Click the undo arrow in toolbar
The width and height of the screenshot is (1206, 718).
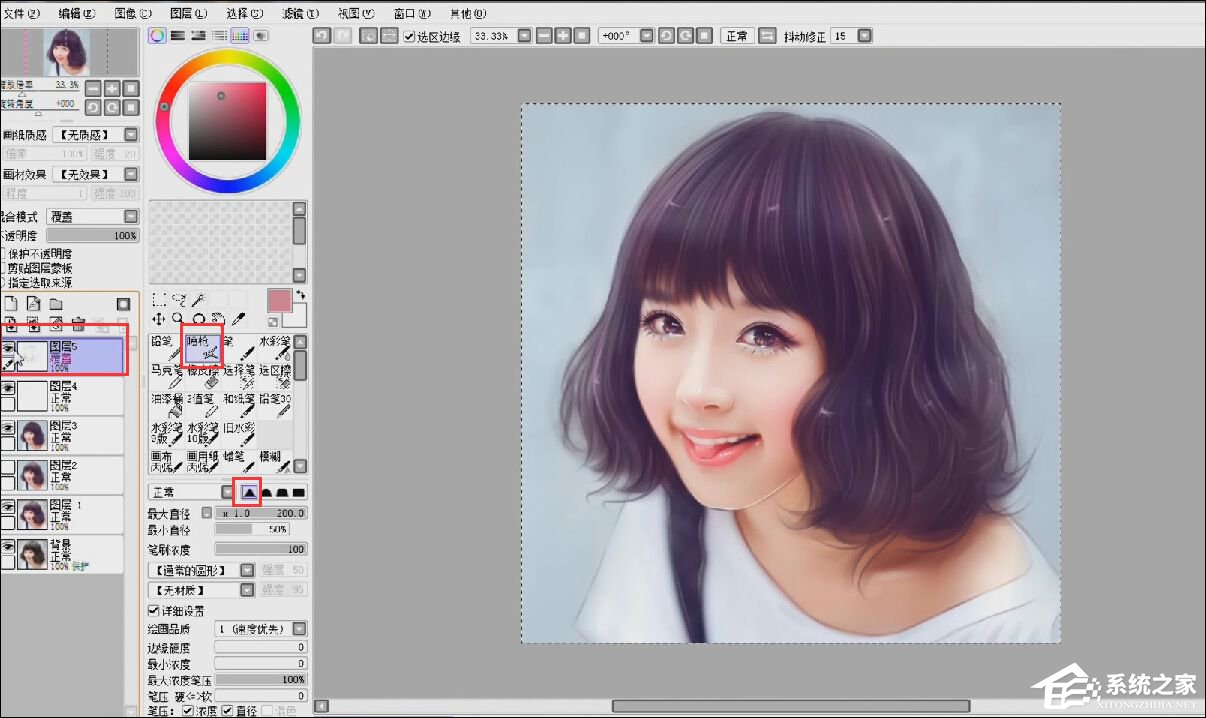pyautogui.click(x=321, y=36)
